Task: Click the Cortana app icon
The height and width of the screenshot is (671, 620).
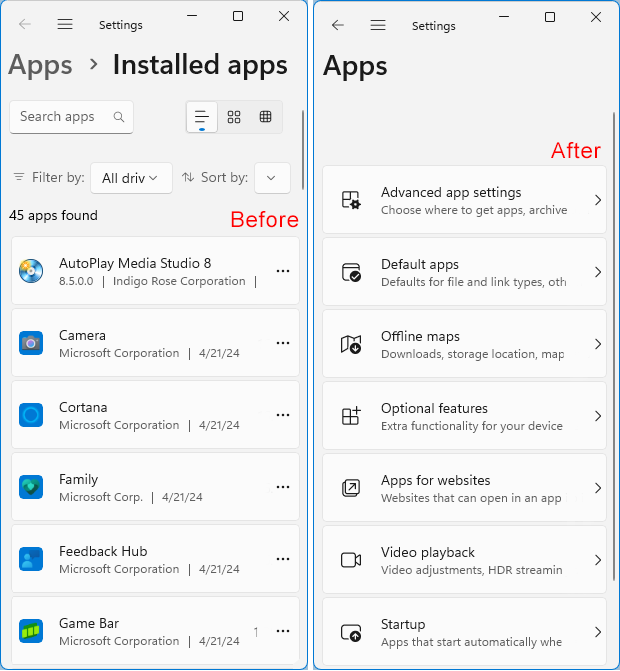Action: 31,415
